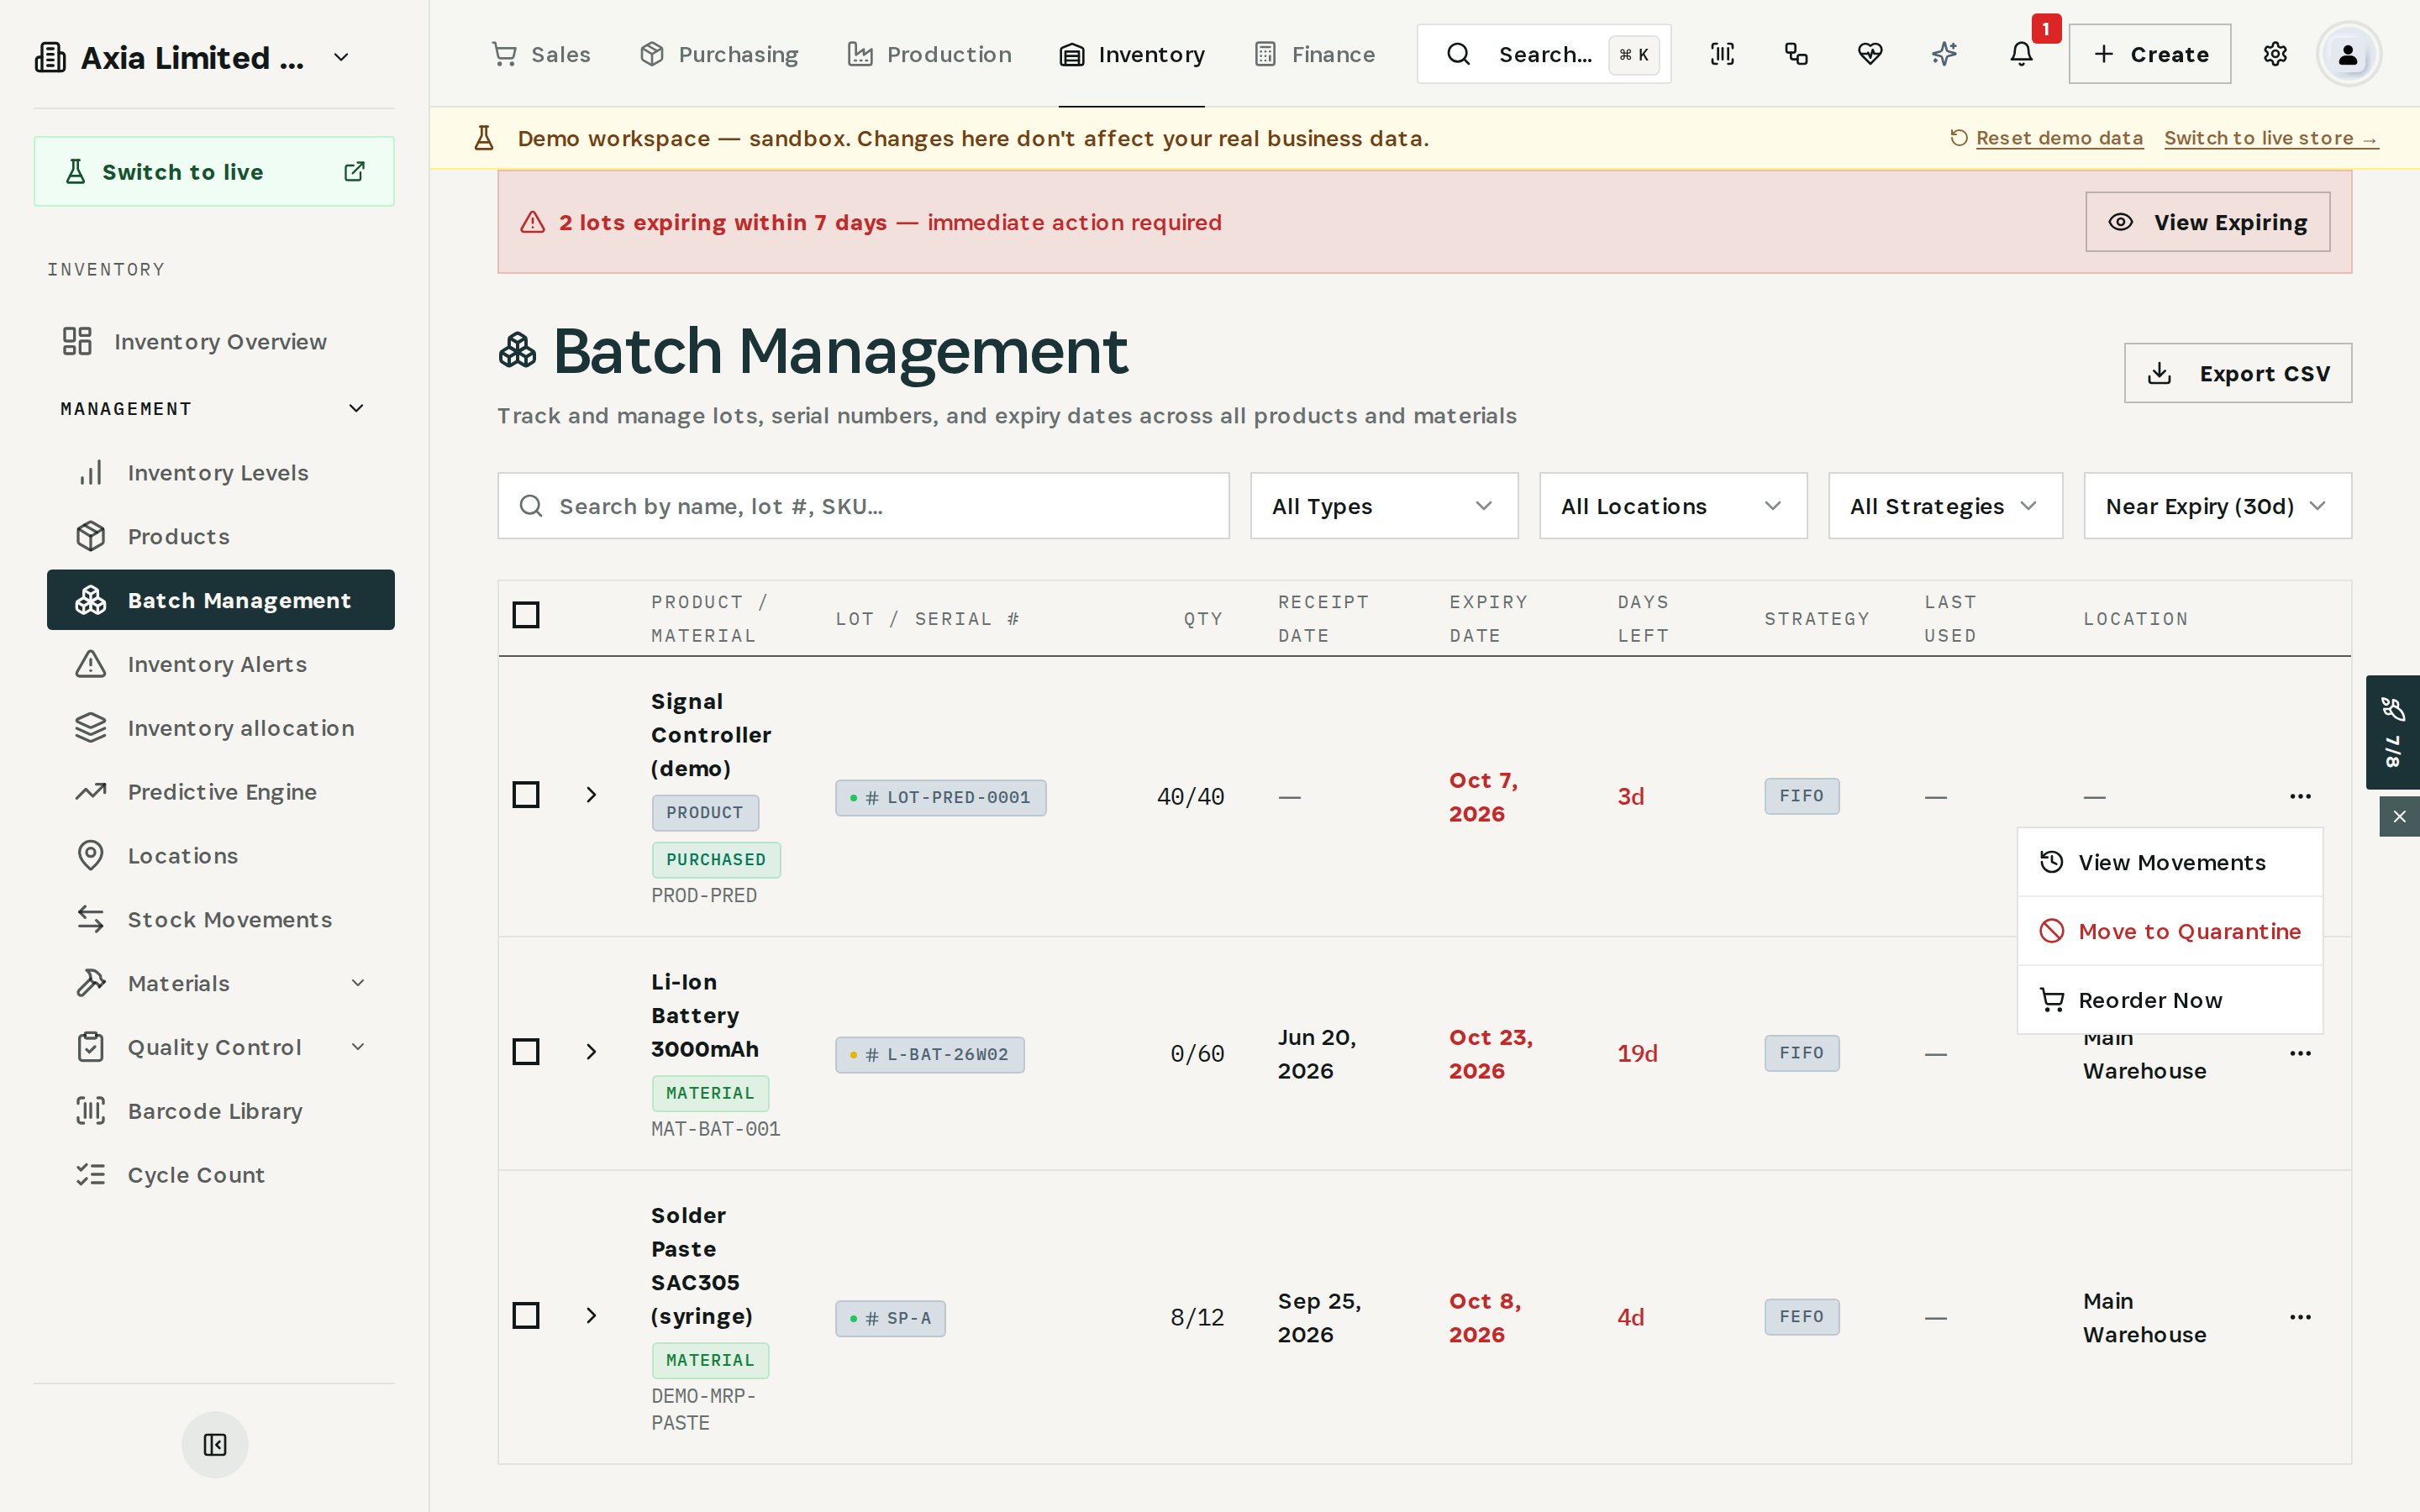Open row actions for Solder Paste SAC305
The height and width of the screenshot is (1512, 2420).
[2300, 1317]
